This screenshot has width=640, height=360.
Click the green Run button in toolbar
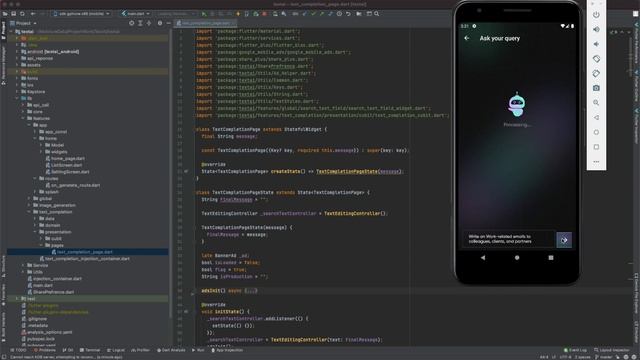(x=204, y=14)
